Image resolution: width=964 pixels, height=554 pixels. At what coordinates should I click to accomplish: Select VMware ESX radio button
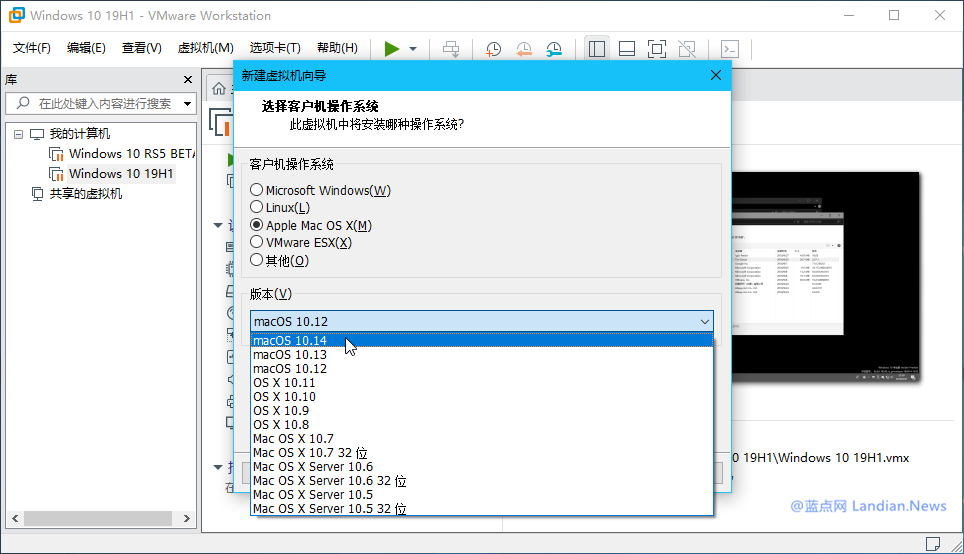256,242
